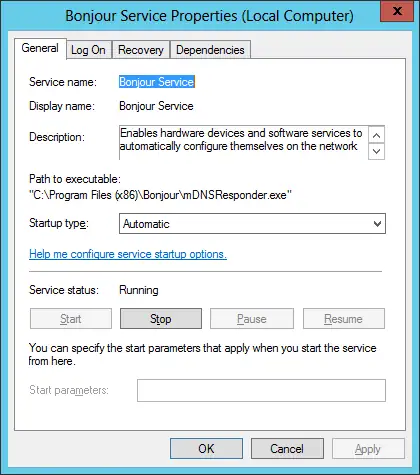Click the description scroll up arrow

[x=377, y=135]
